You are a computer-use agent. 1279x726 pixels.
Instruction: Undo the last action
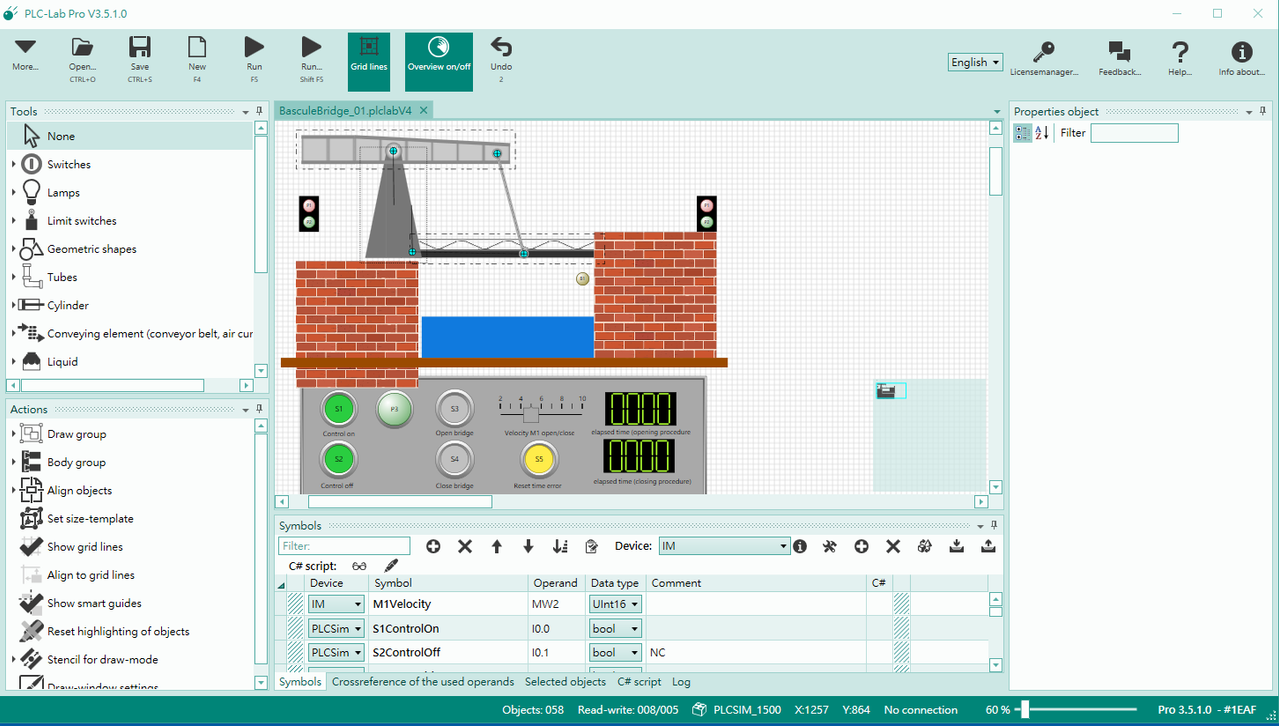pyautogui.click(x=501, y=47)
